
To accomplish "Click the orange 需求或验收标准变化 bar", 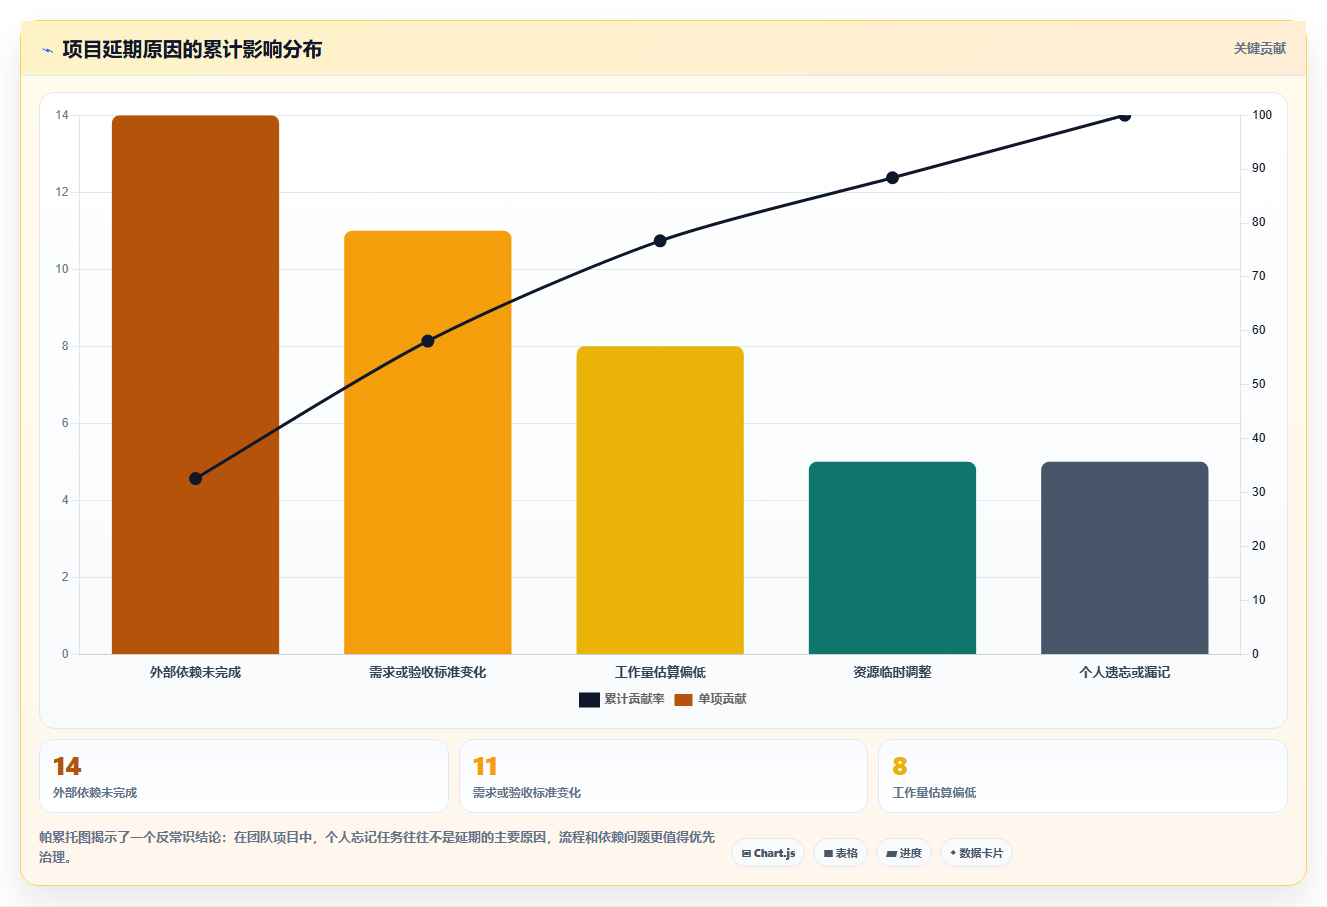I will [x=428, y=442].
